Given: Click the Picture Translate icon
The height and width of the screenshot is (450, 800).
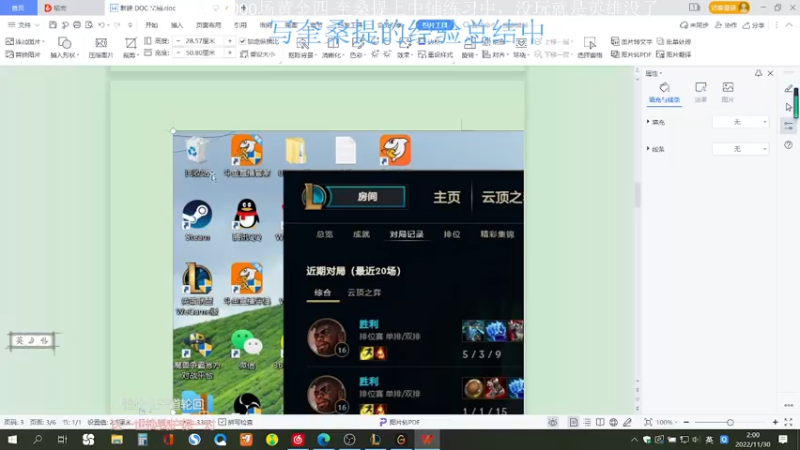Looking at the screenshot, I should coord(660,54).
